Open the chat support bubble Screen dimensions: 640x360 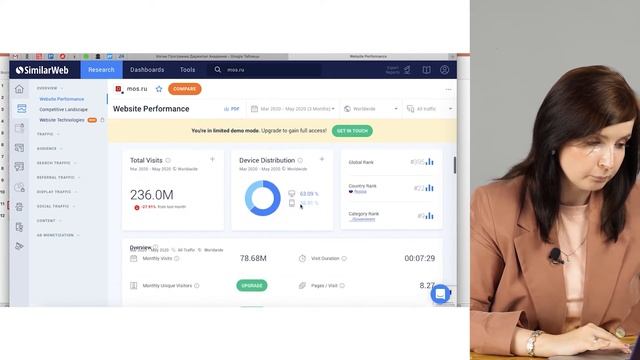(x=440, y=294)
